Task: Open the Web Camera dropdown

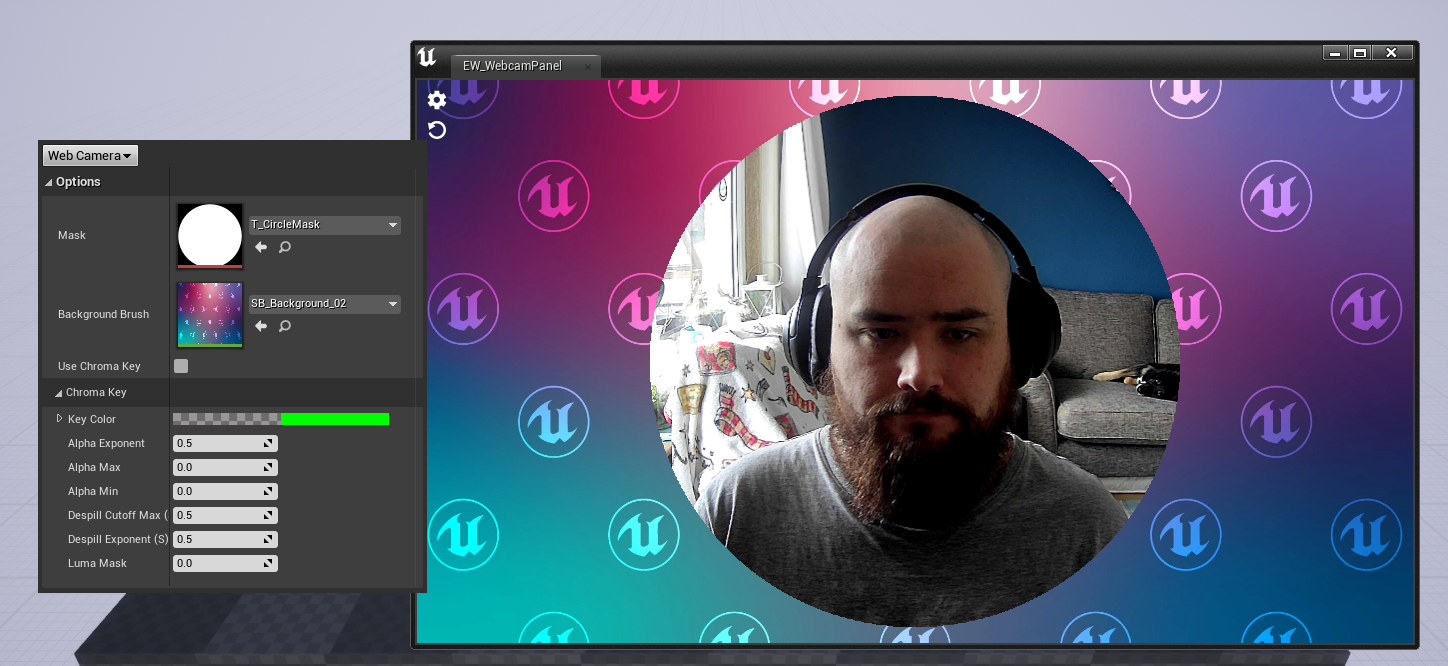Action: click(x=90, y=155)
